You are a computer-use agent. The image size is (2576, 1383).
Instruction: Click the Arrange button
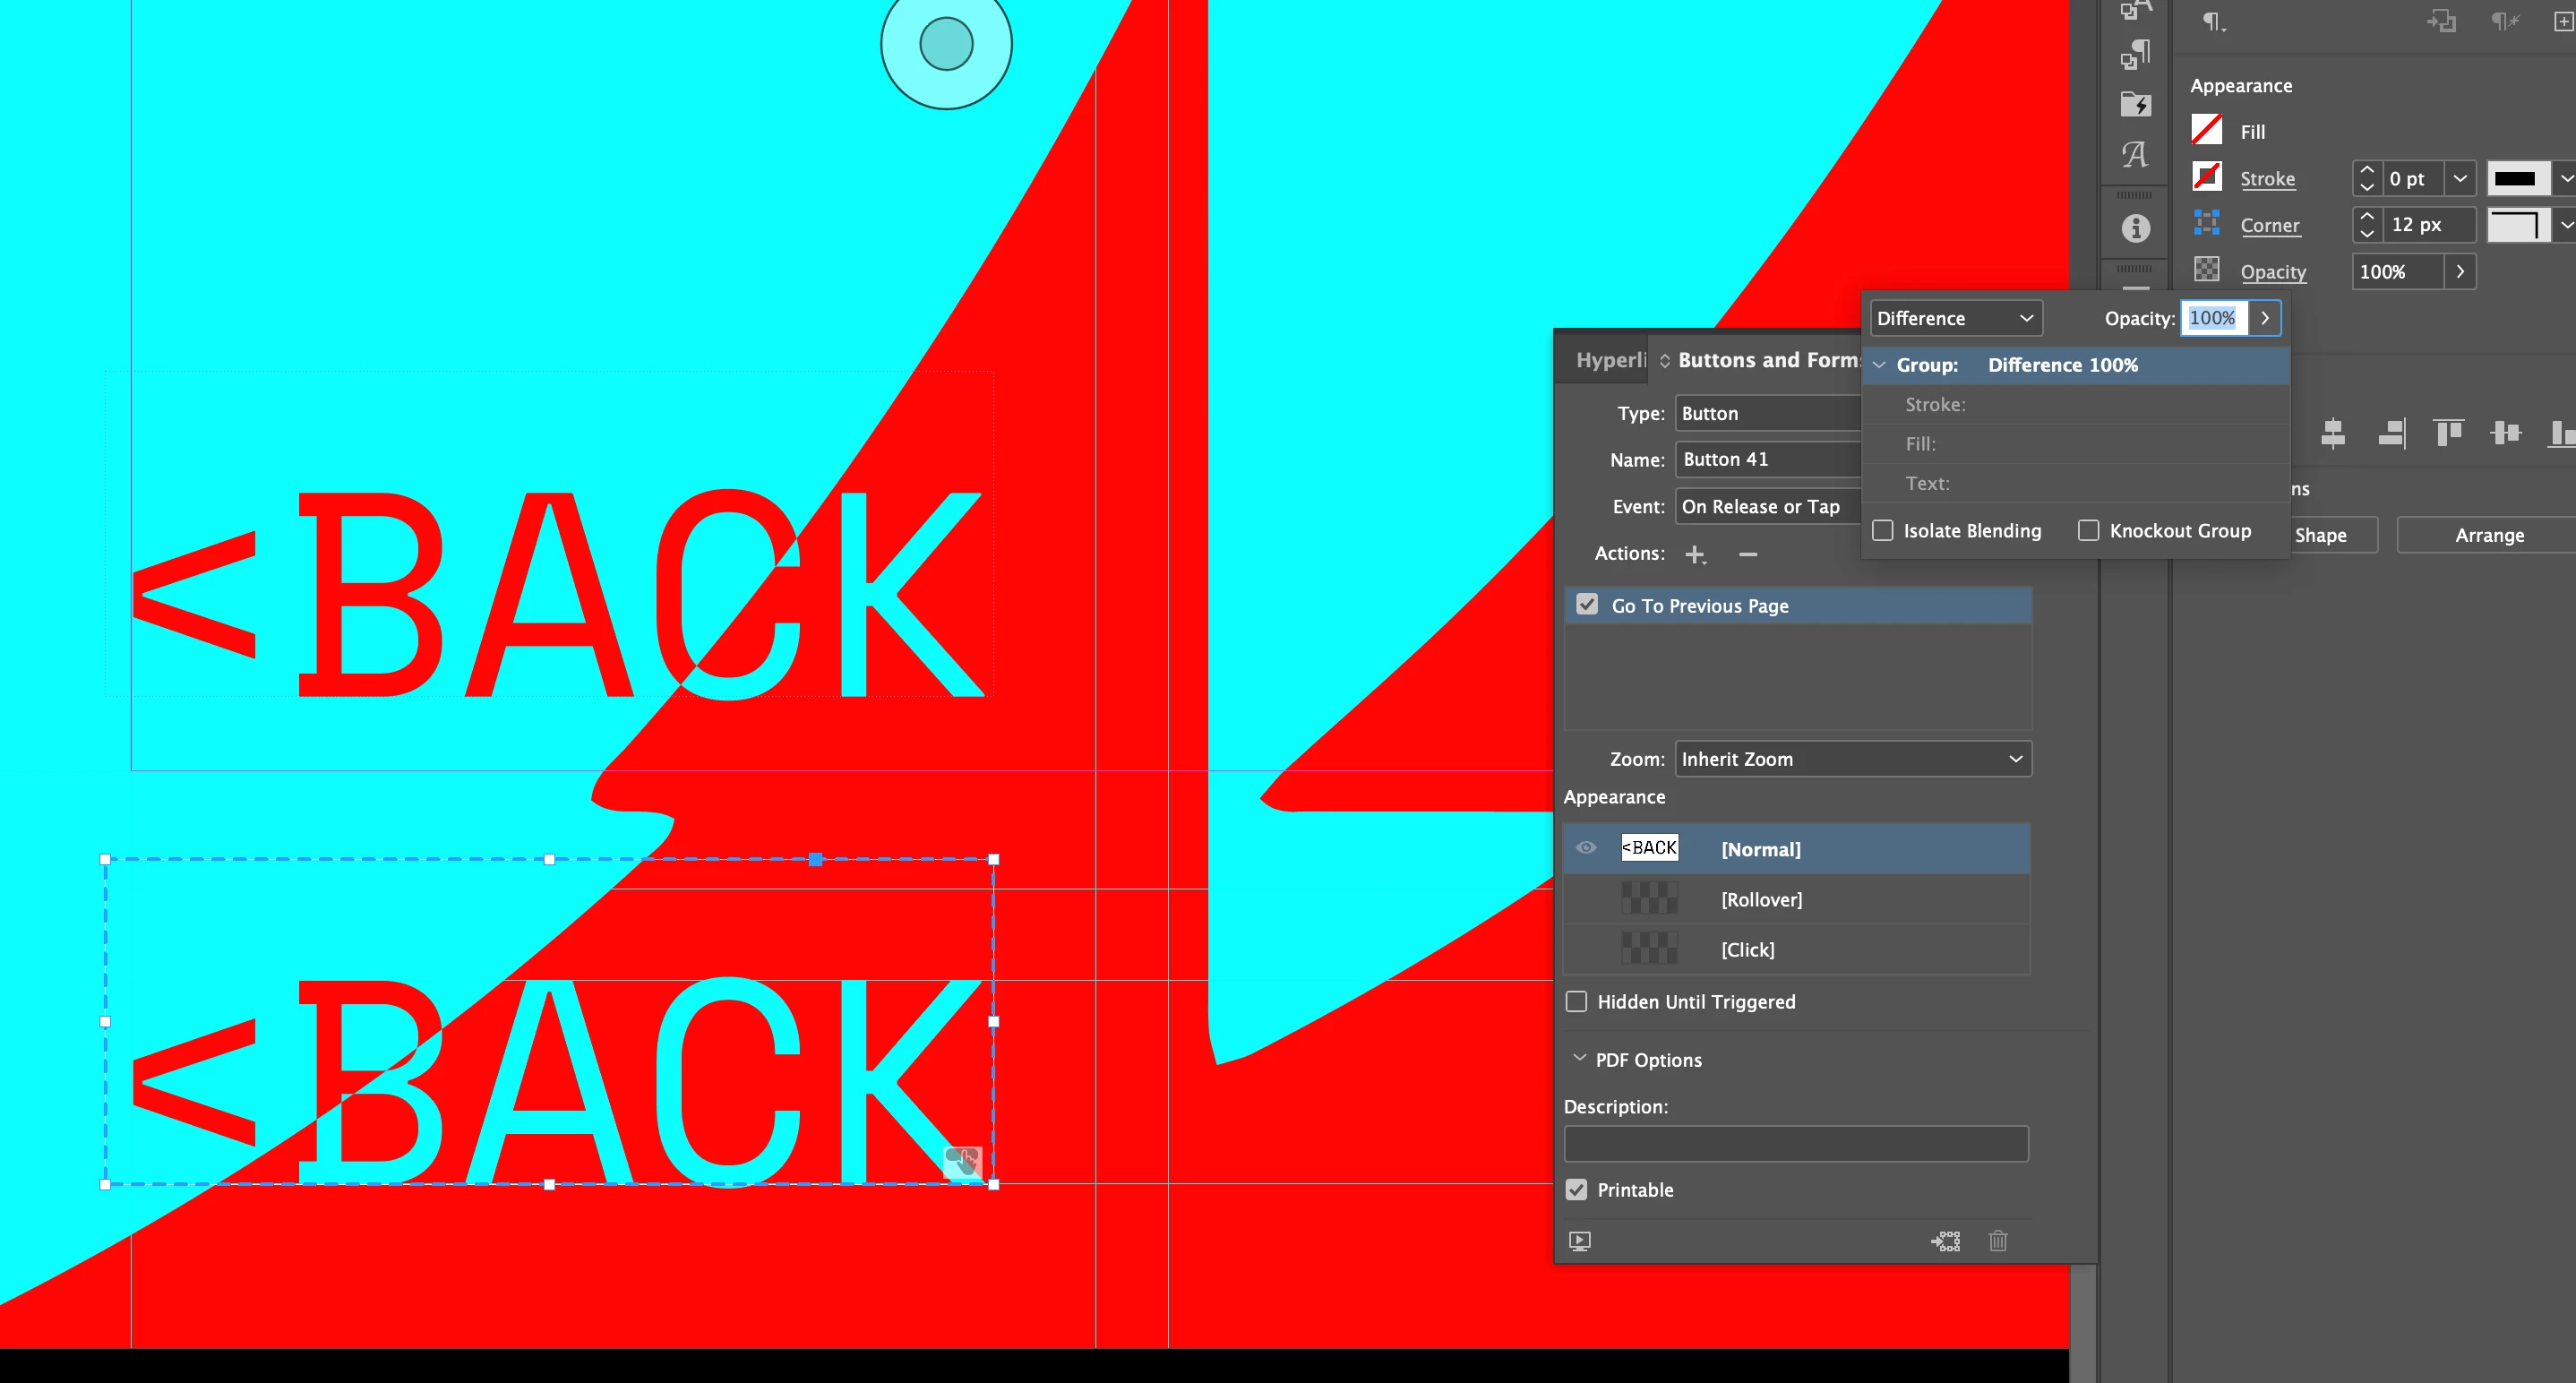tap(2488, 536)
